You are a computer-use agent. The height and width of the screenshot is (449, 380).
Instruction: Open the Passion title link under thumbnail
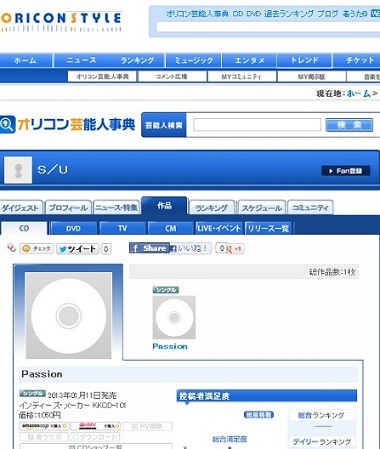pos(170,346)
